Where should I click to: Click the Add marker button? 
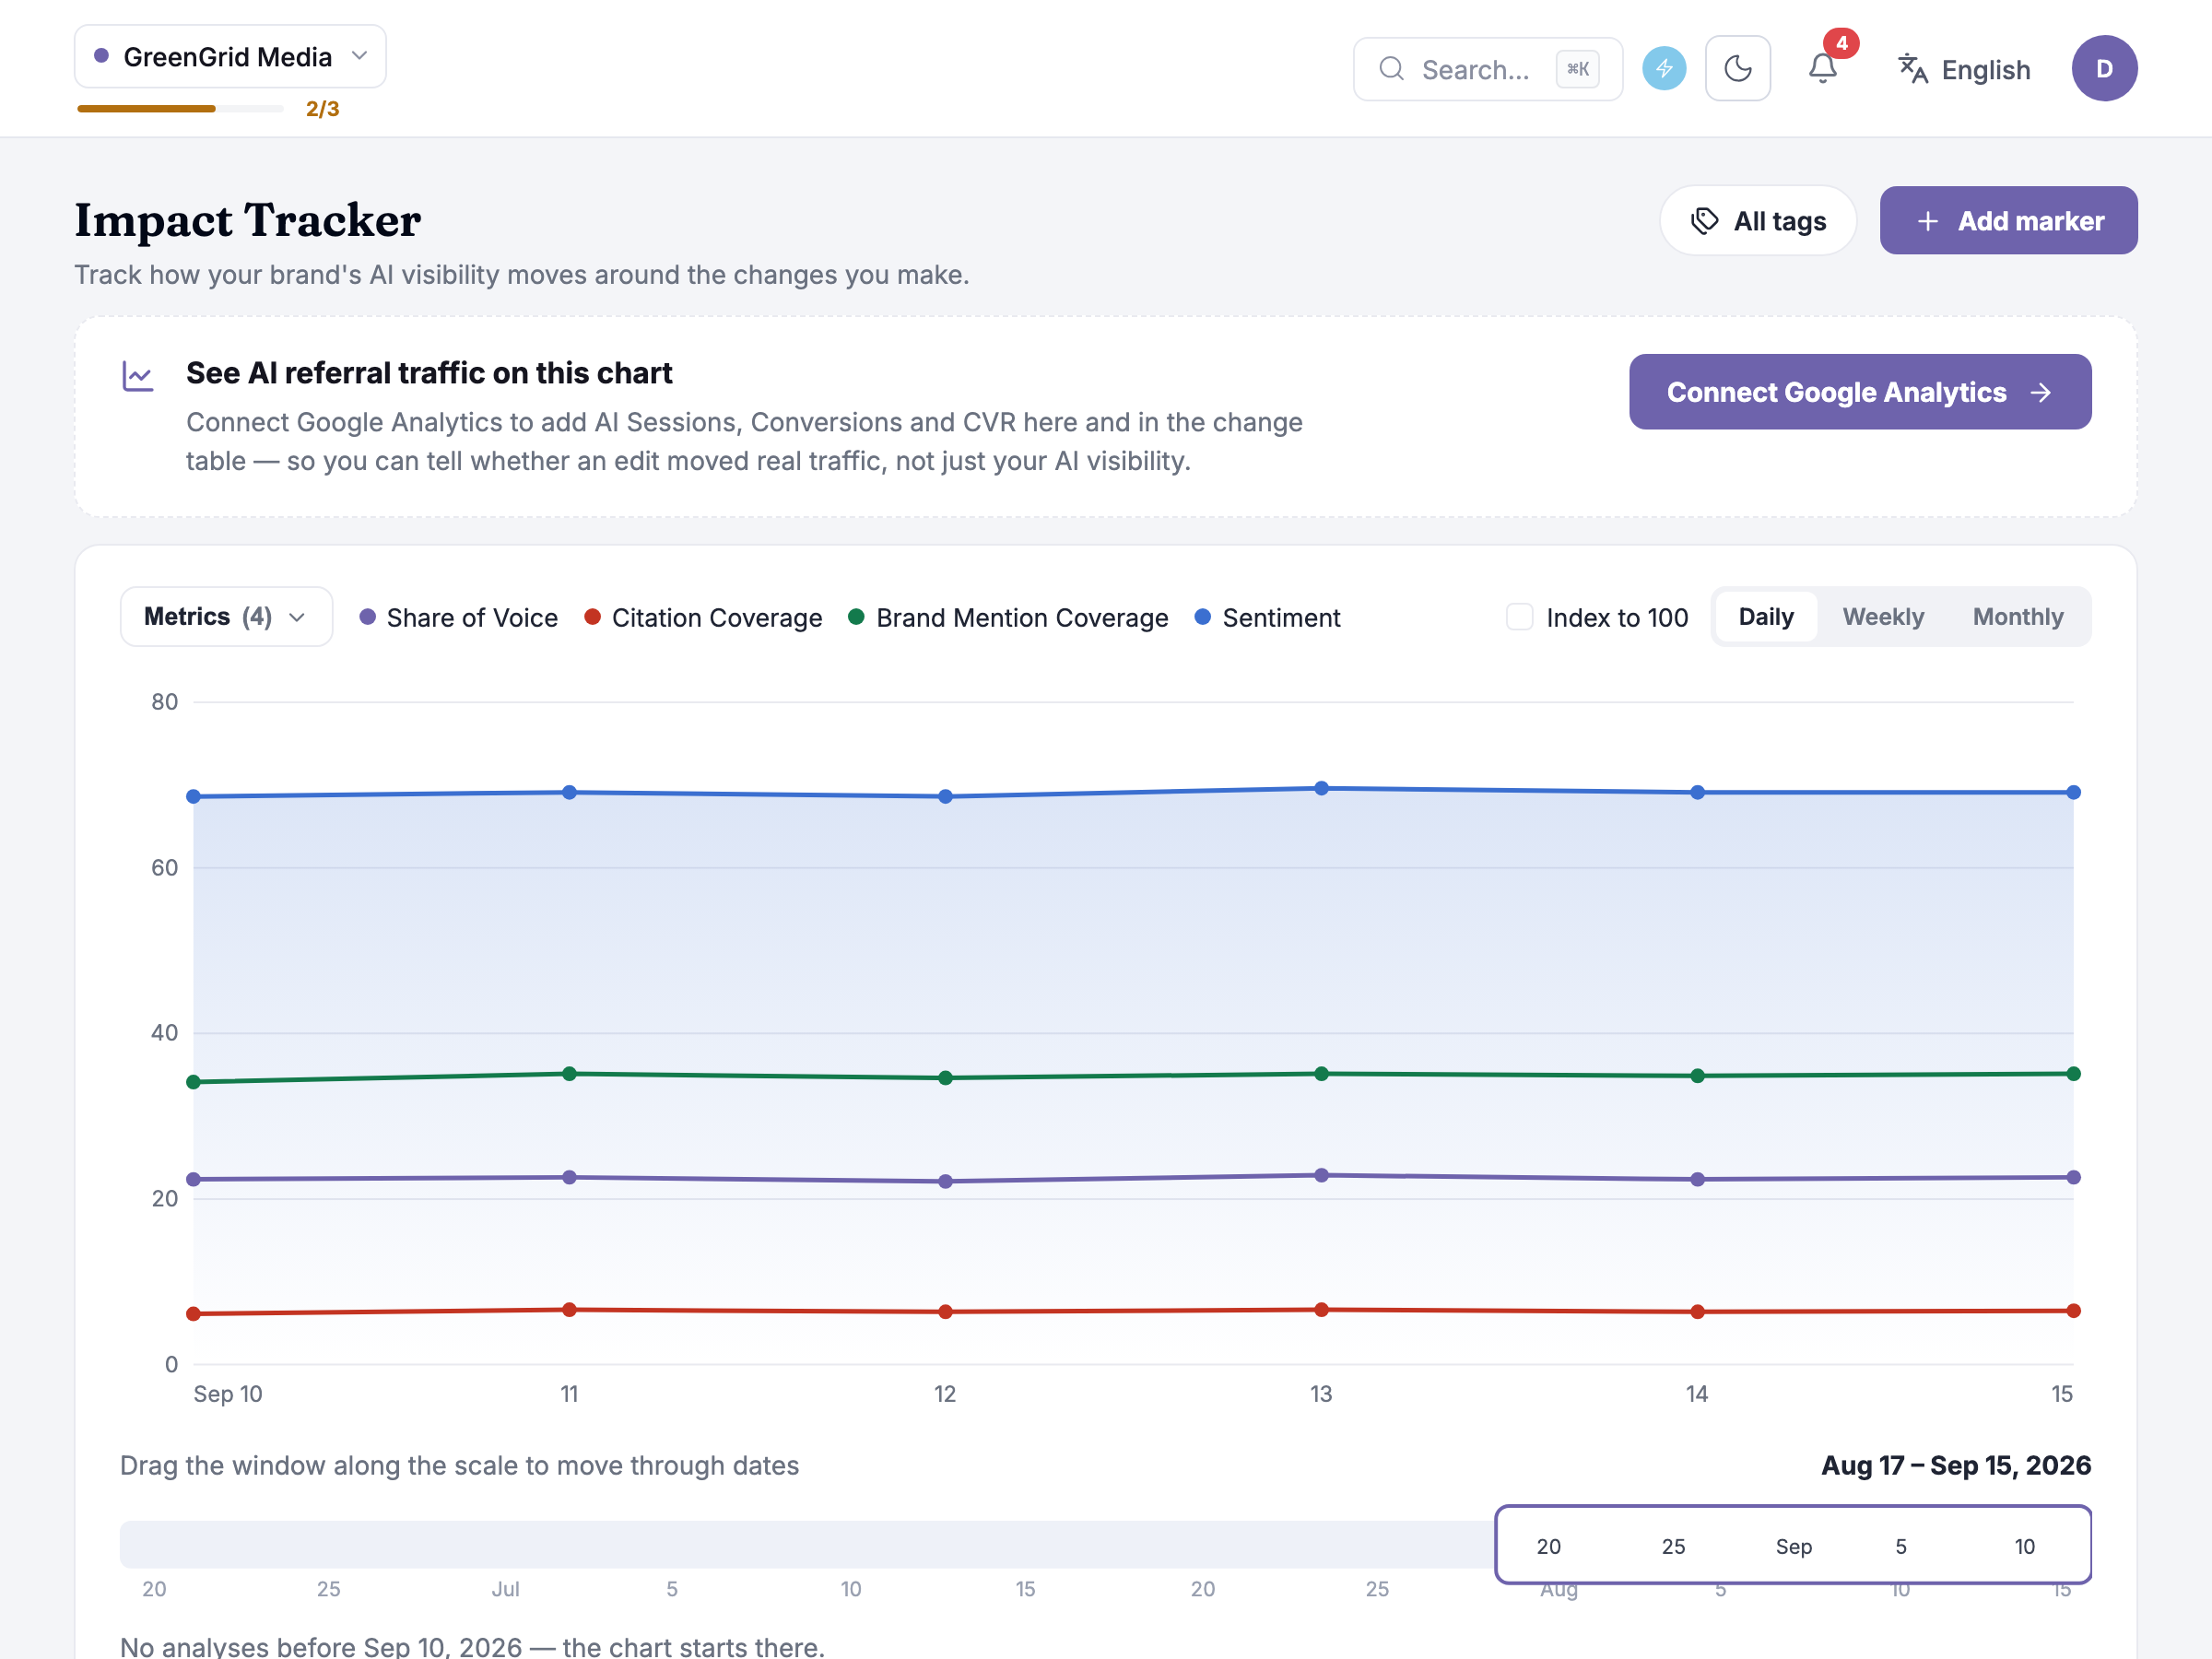point(2008,221)
